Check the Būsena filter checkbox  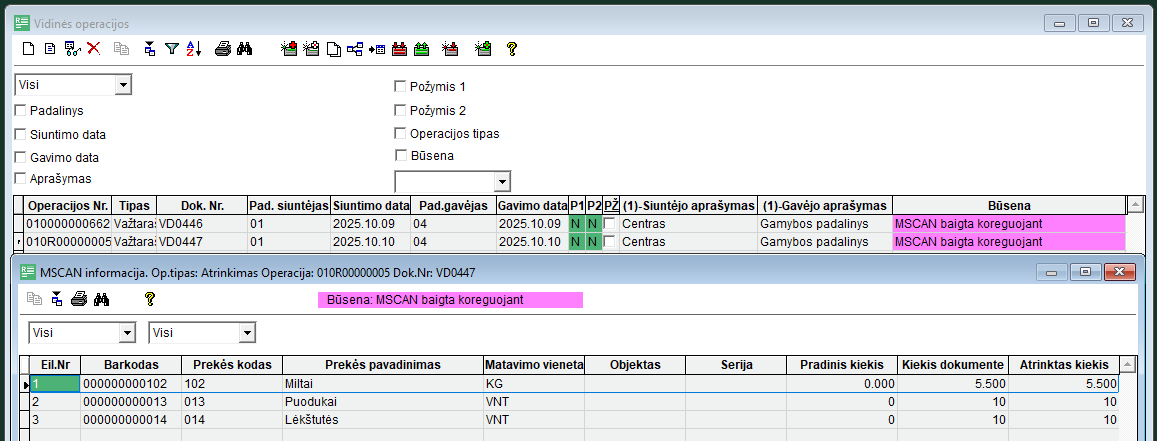(x=401, y=155)
